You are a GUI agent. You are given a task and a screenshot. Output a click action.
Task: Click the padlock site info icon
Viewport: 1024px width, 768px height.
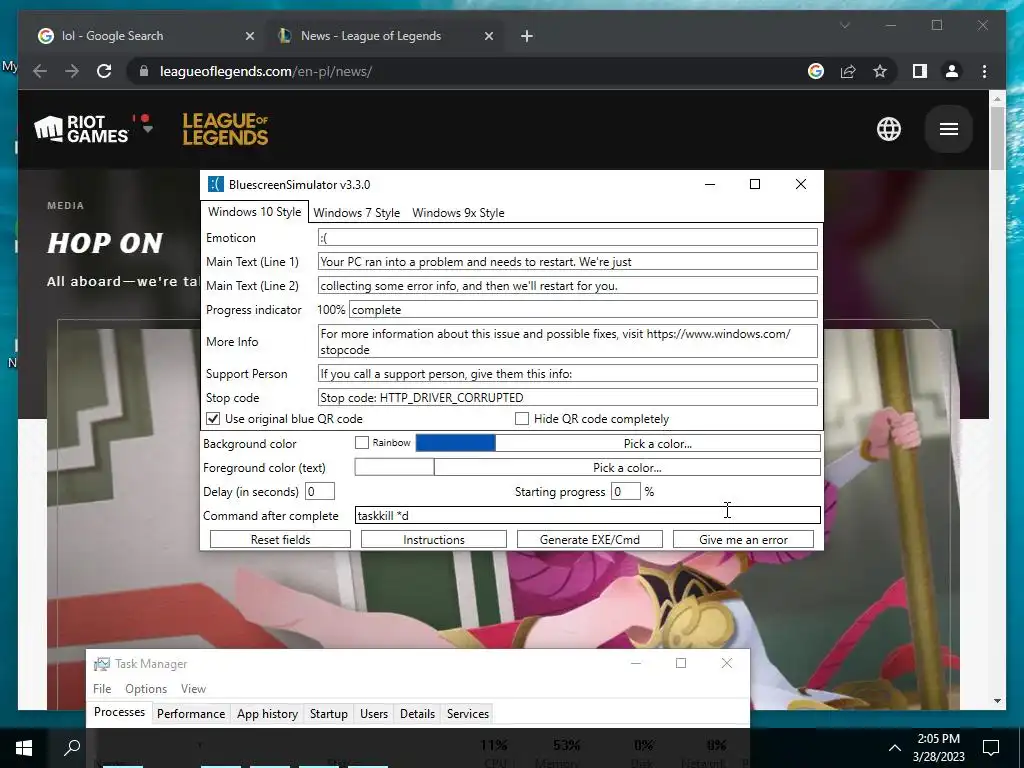coord(144,71)
